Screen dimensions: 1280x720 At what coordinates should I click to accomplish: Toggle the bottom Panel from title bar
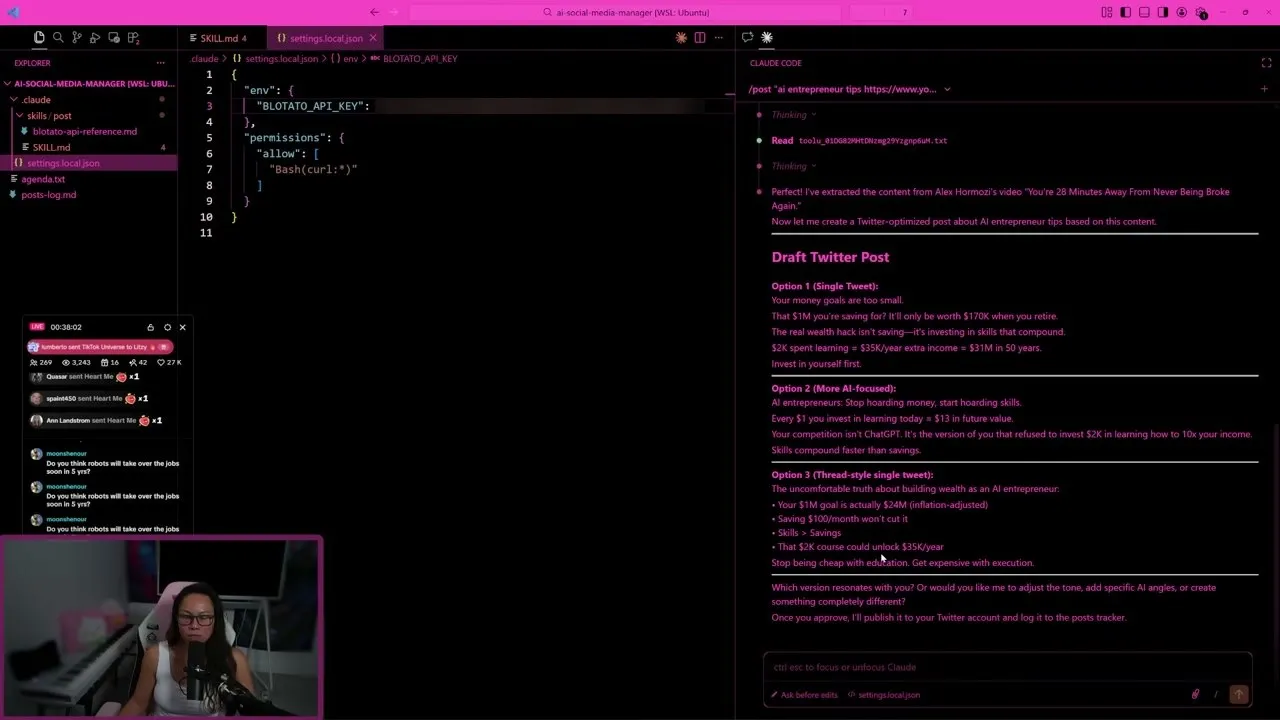click(1144, 12)
